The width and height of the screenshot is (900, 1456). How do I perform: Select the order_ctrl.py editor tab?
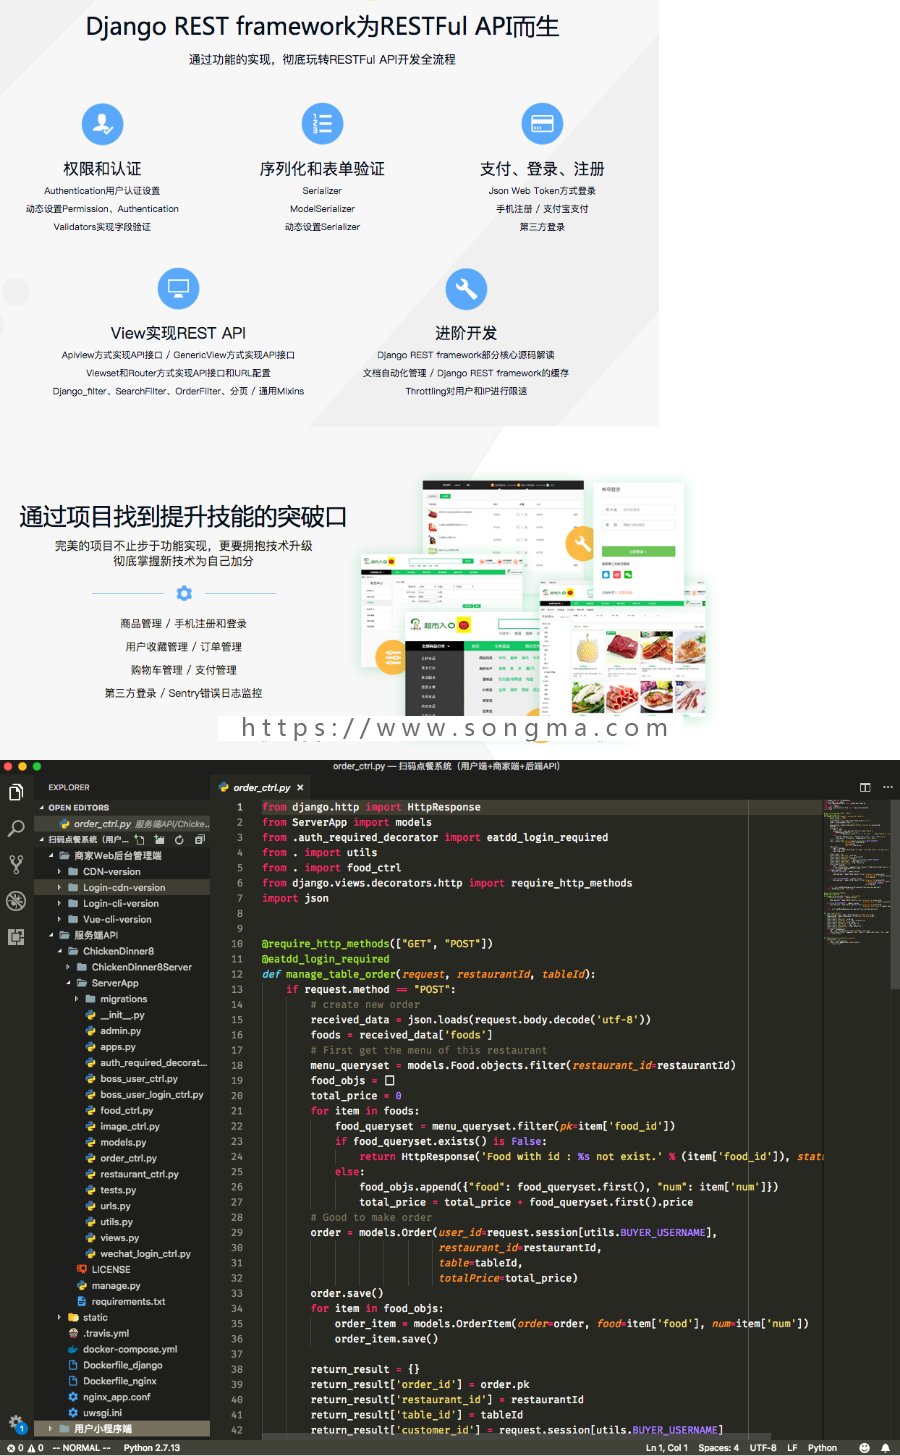pyautogui.click(x=260, y=787)
